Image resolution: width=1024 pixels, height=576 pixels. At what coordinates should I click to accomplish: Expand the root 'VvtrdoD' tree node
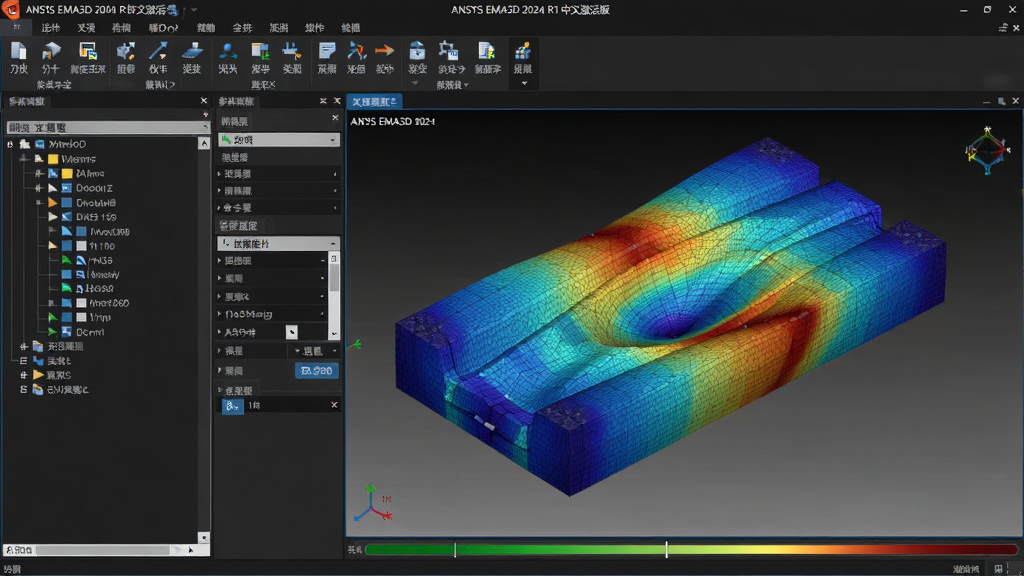[10, 144]
